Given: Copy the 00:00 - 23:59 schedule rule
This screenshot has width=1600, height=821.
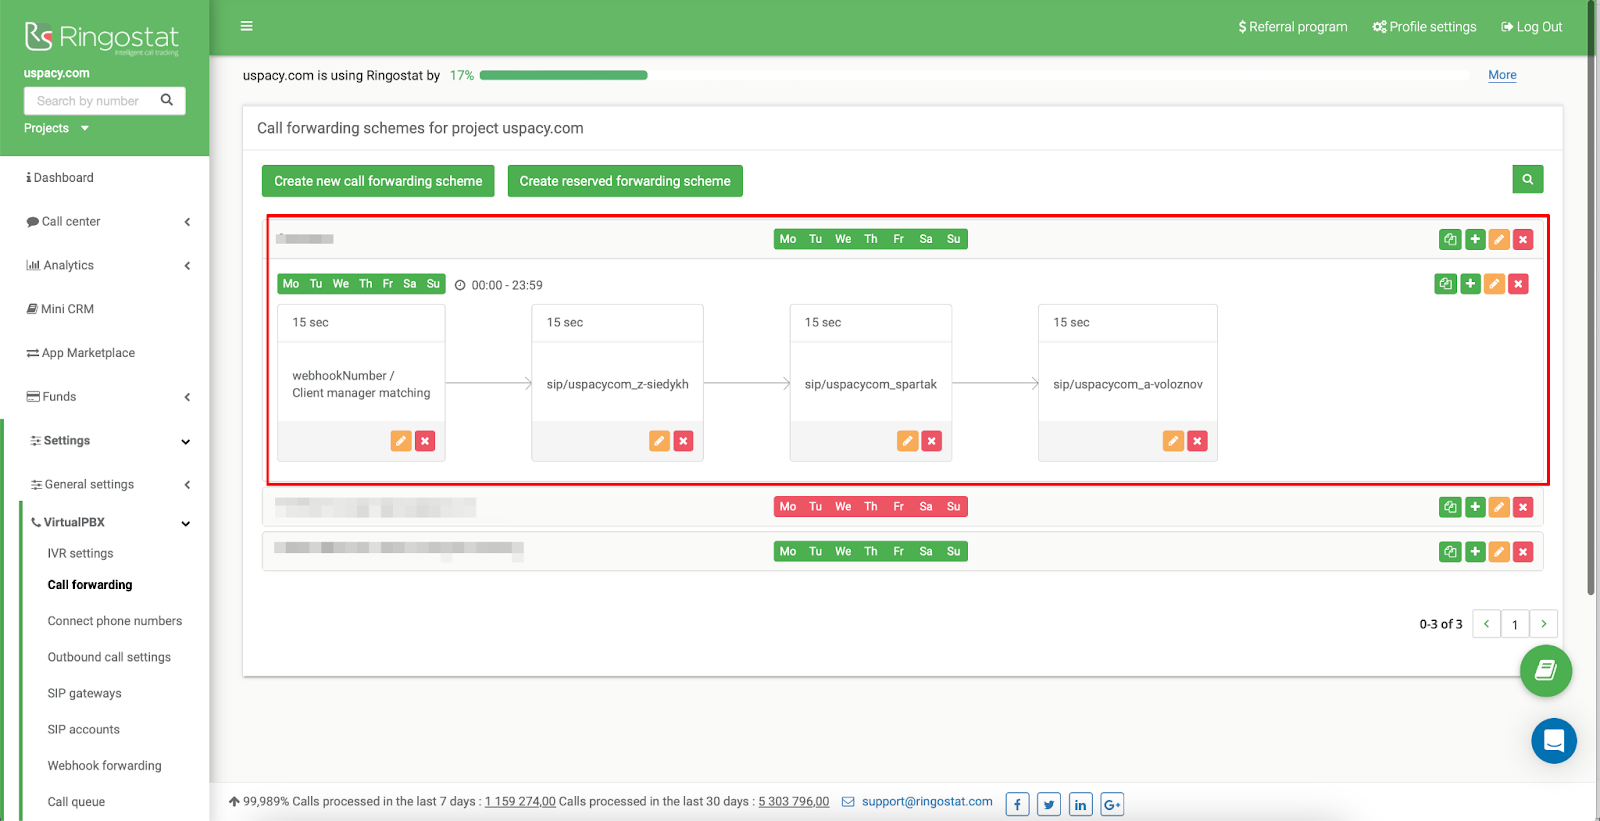Looking at the screenshot, I should pyautogui.click(x=1445, y=284).
